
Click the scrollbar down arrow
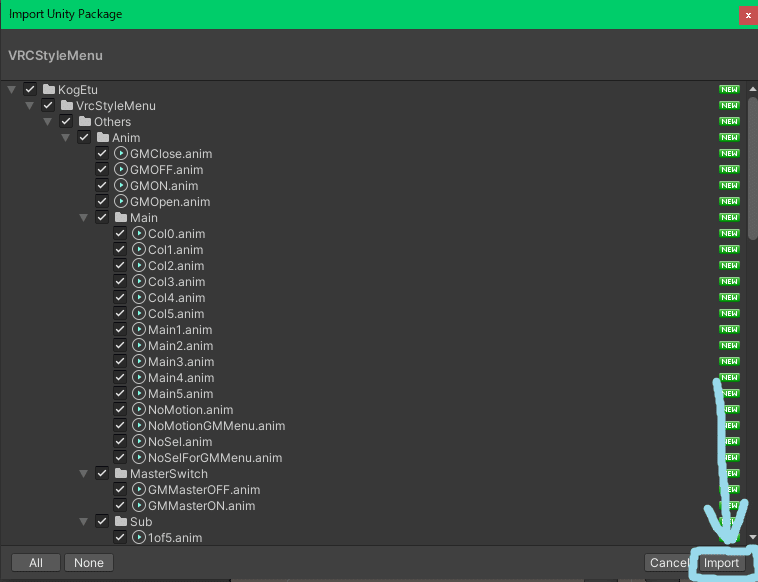coord(752,537)
